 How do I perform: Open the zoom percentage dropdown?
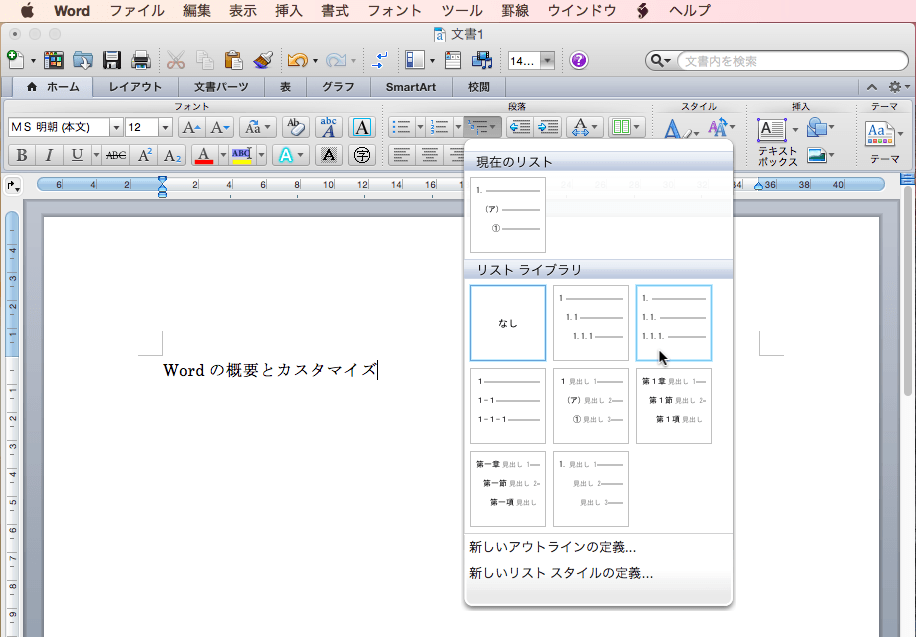(547, 60)
